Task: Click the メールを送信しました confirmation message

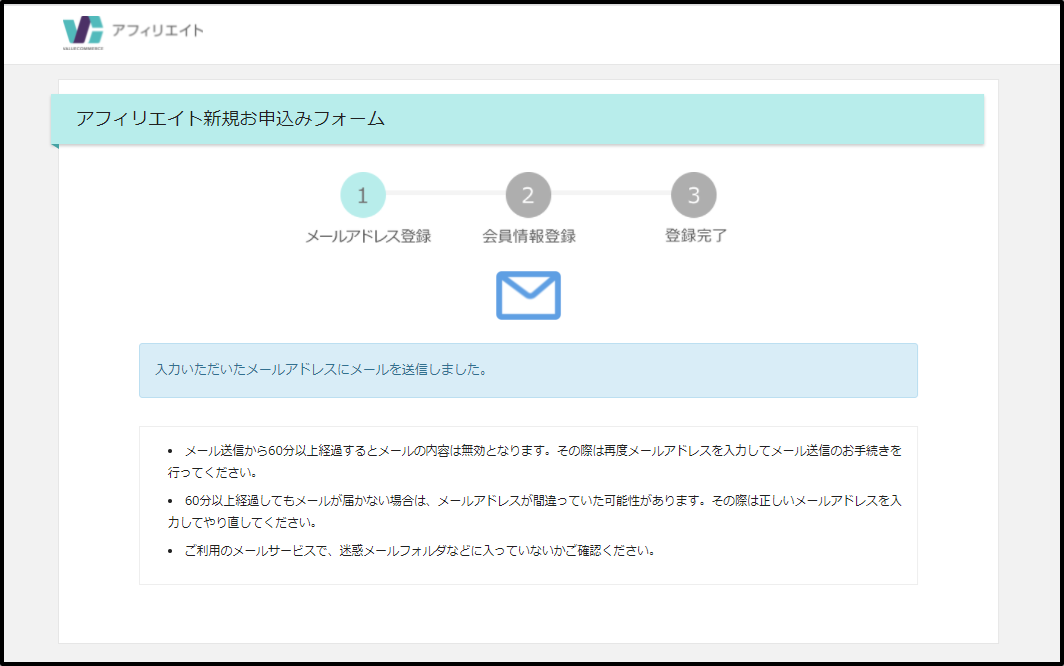Action: click(321, 370)
